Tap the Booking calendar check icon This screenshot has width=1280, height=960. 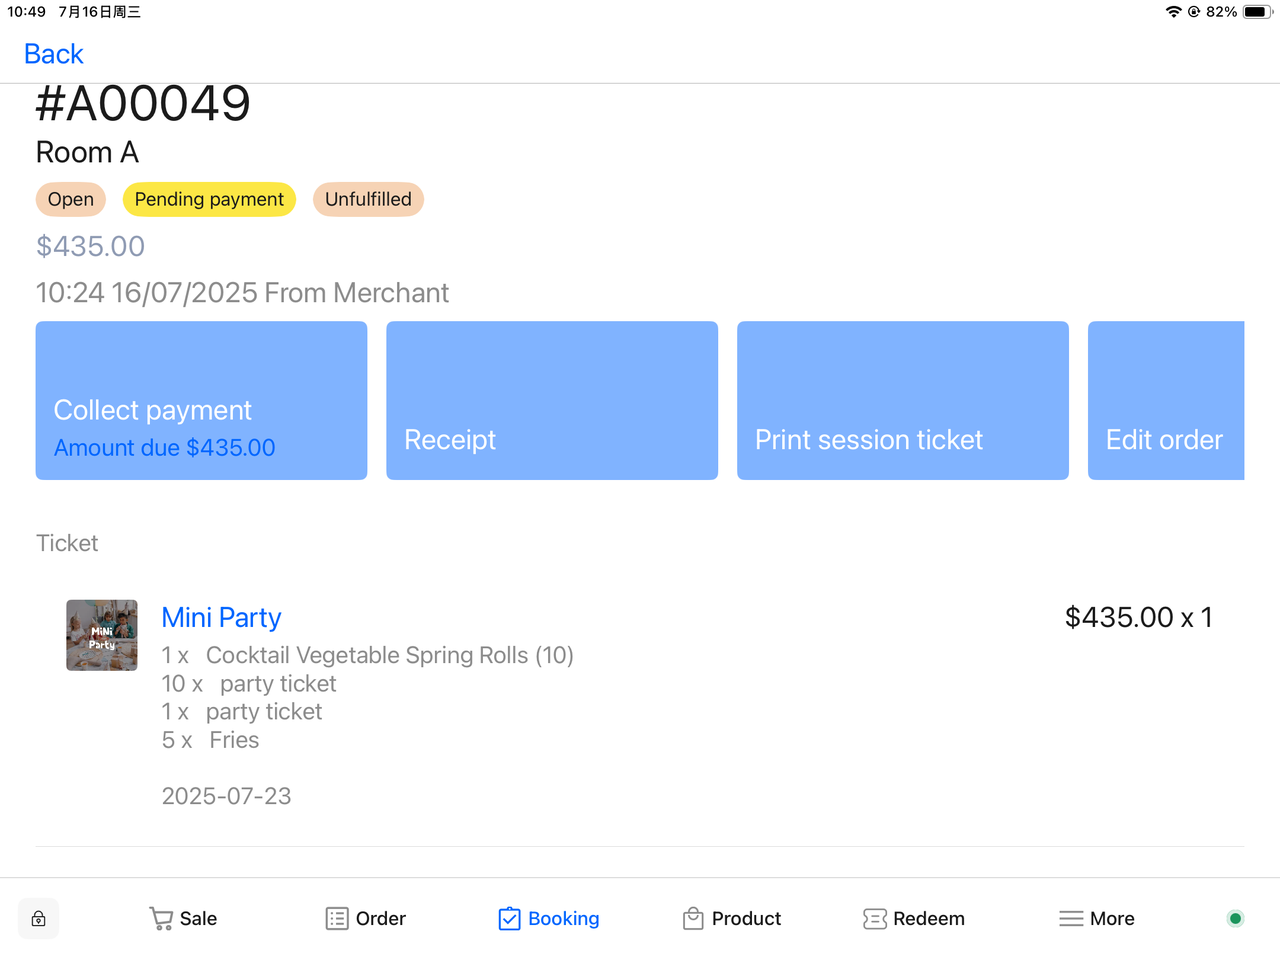509,919
